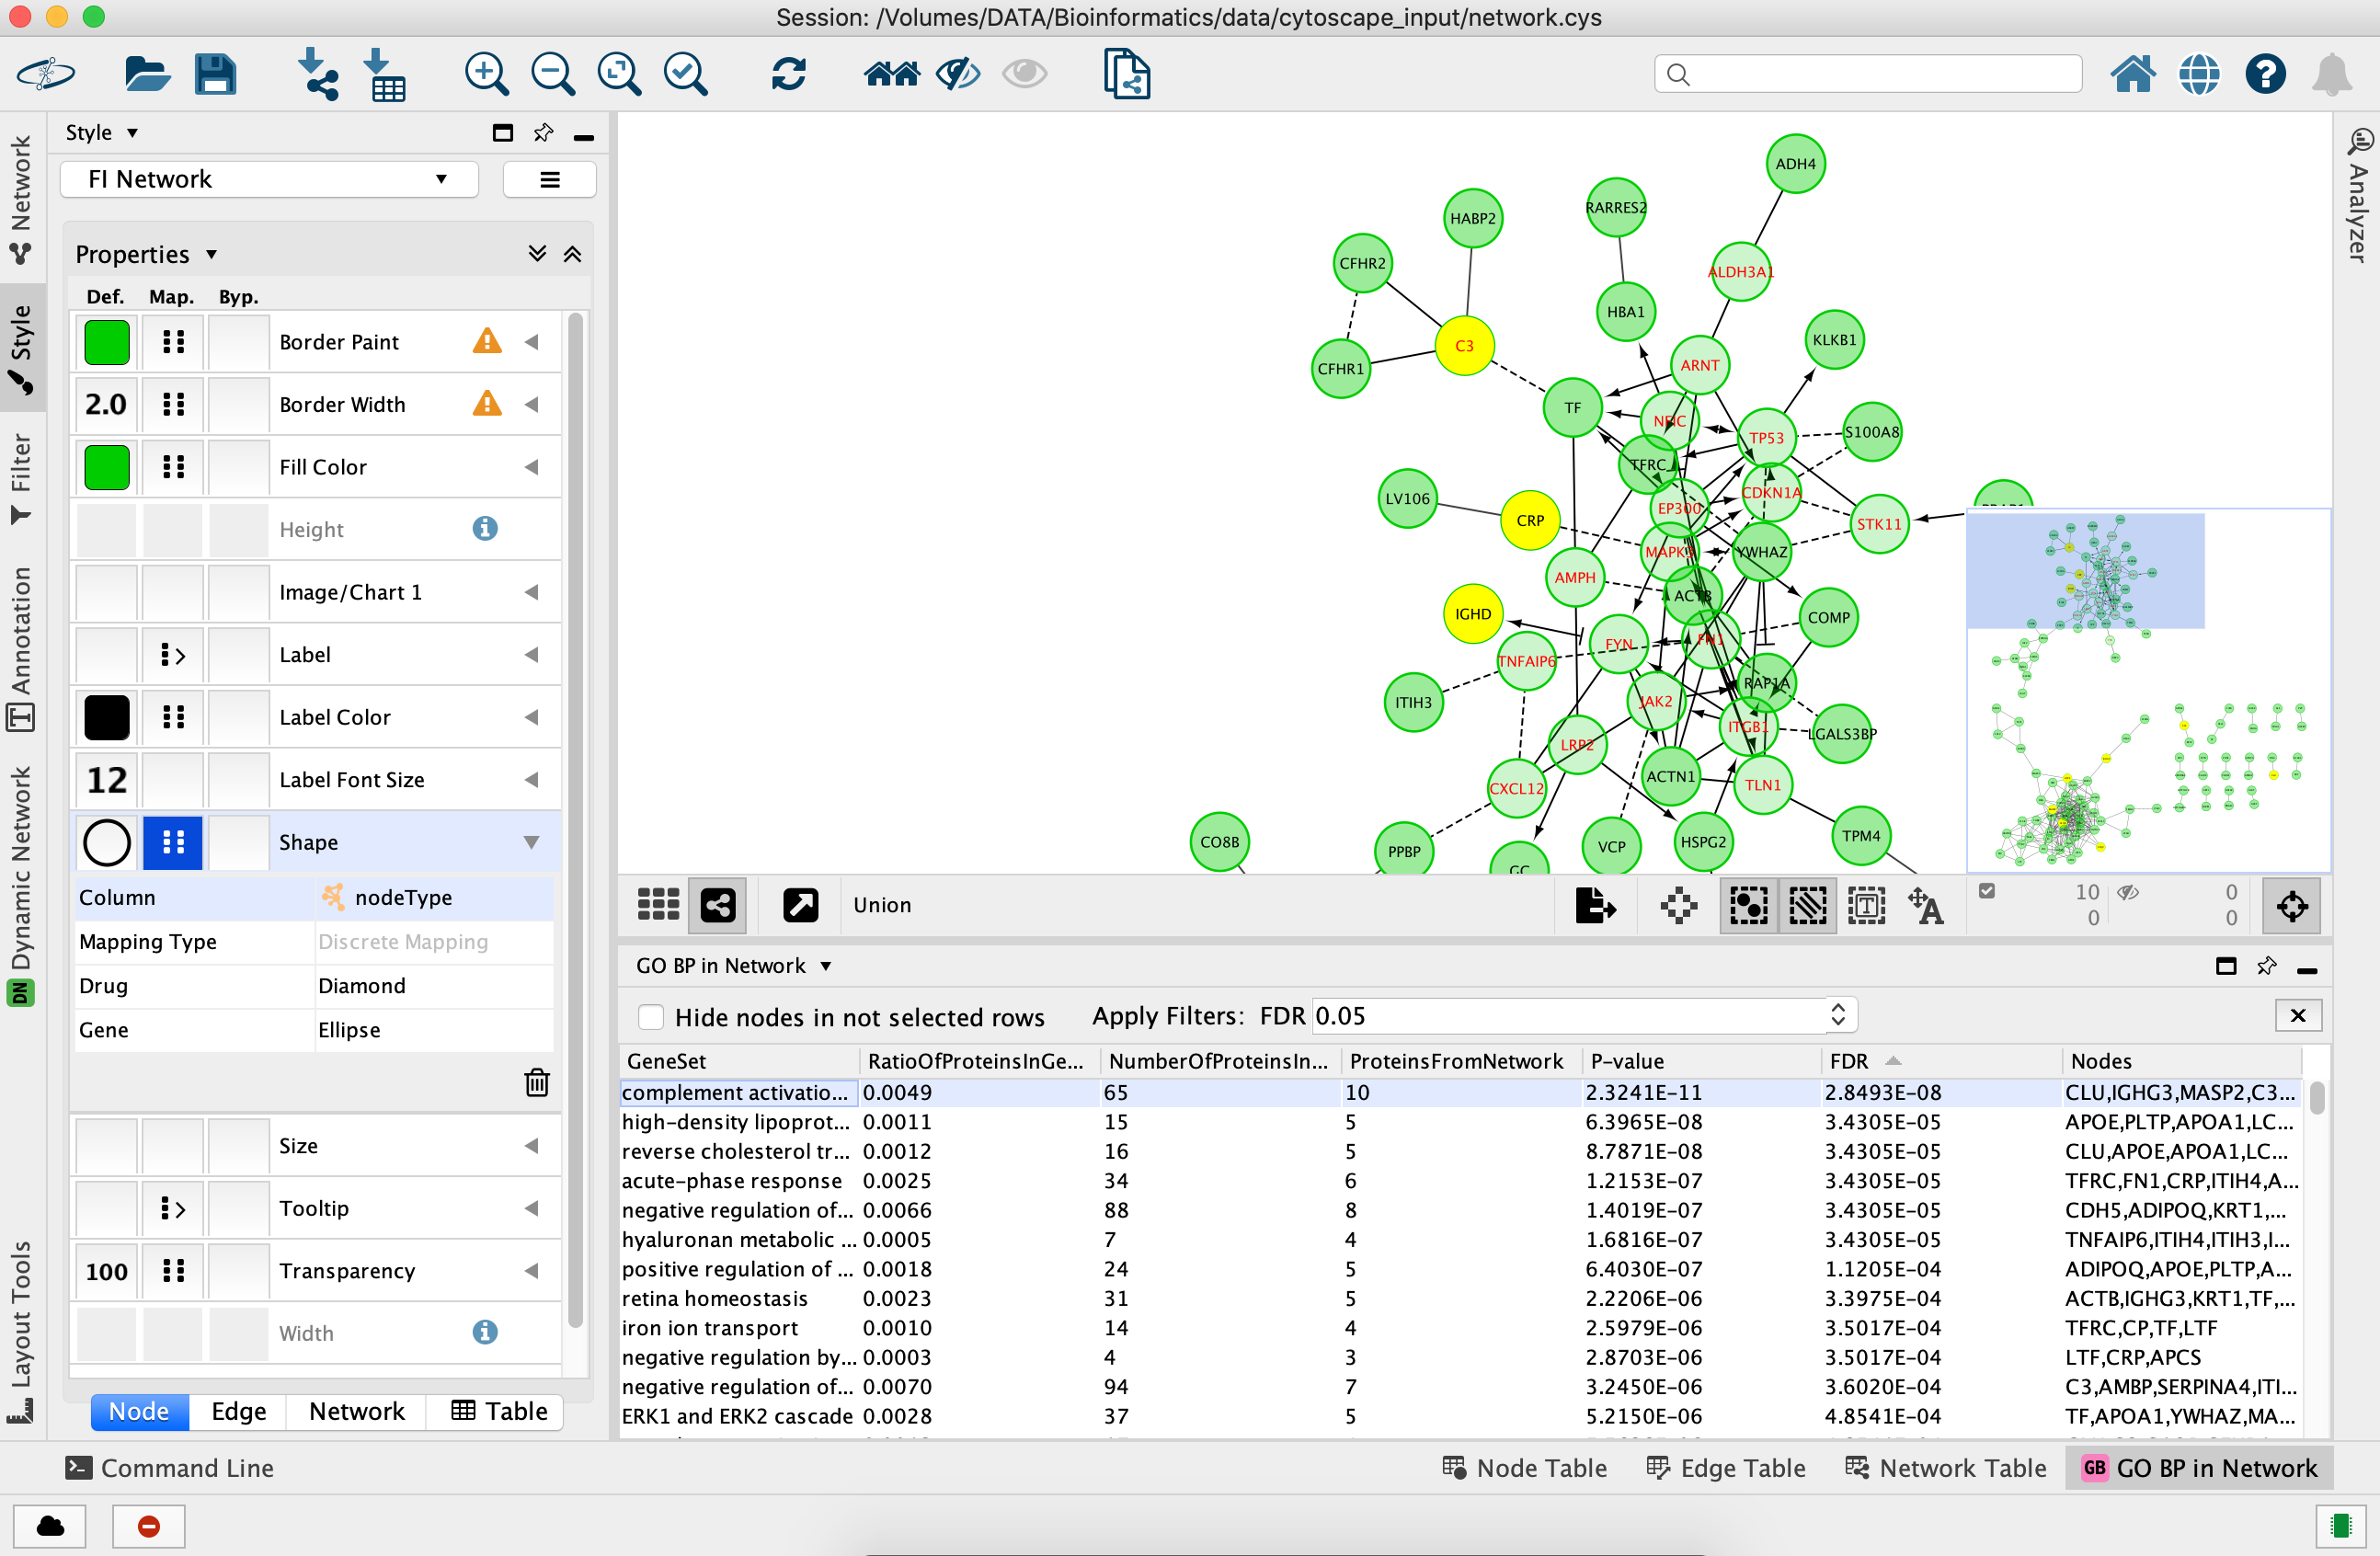Zoom to selected nodes icon
This screenshot has height=1556, width=2380.
(x=685, y=74)
